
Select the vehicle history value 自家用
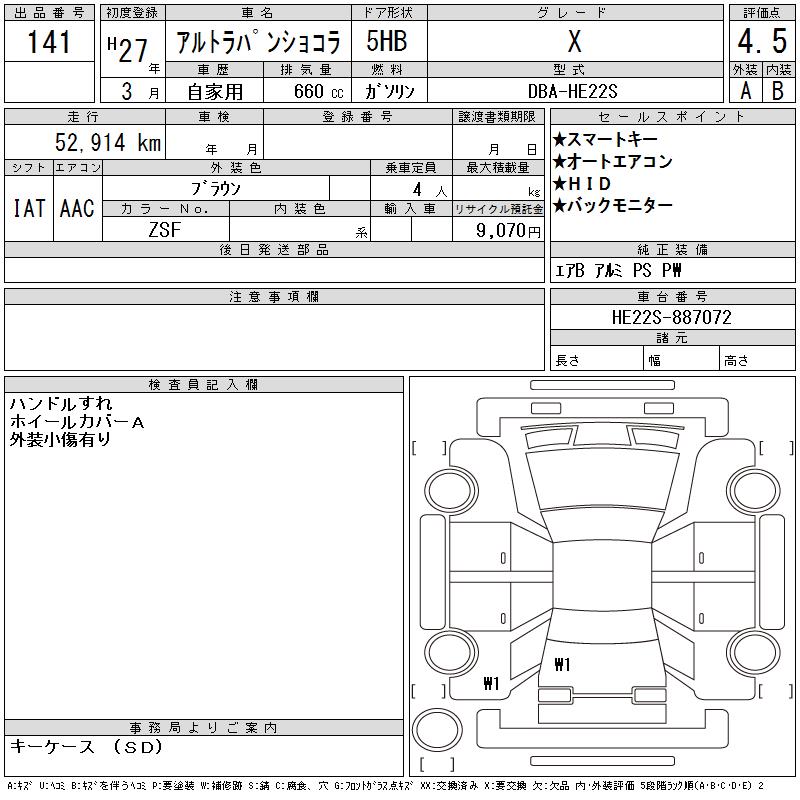click(x=215, y=92)
